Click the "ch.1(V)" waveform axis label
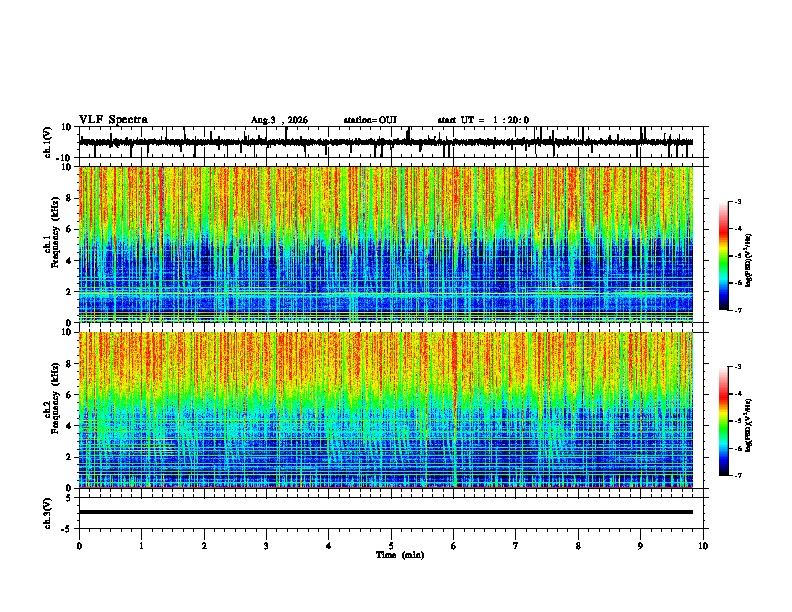 tap(48, 142)
